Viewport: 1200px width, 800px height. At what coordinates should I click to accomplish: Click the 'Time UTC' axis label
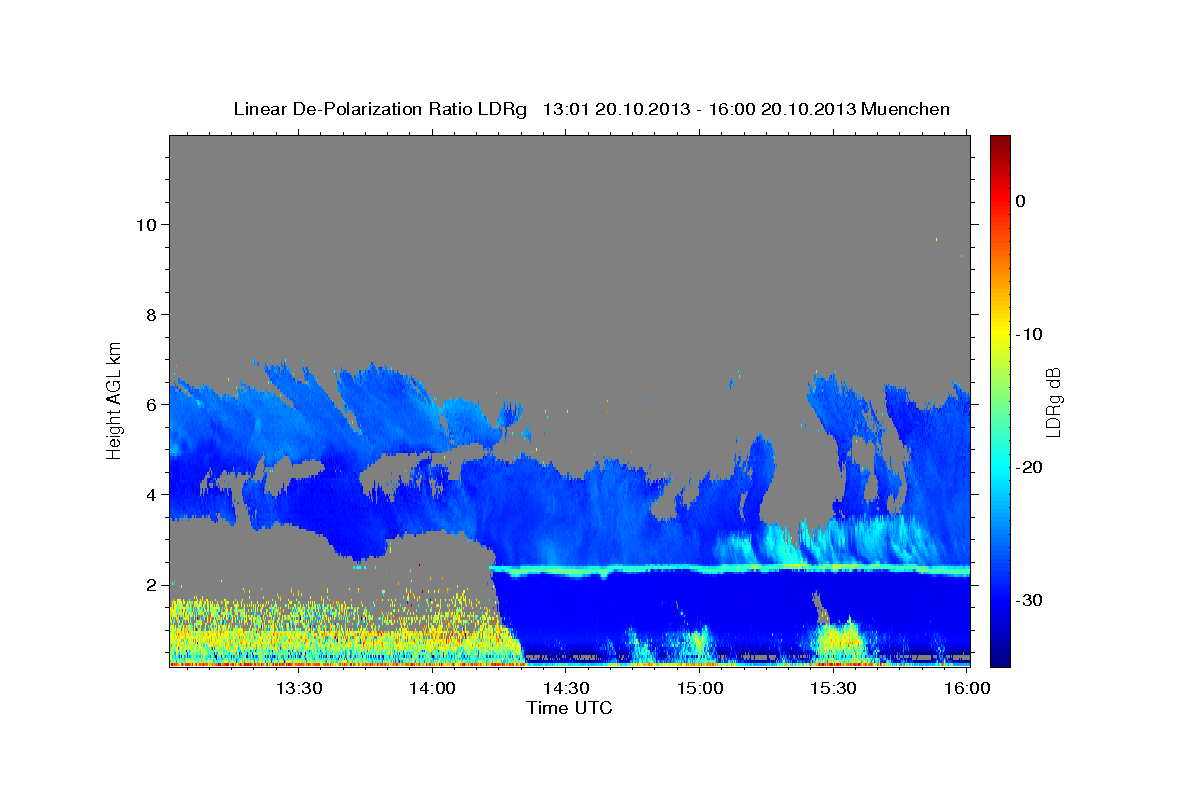(569, 708)
